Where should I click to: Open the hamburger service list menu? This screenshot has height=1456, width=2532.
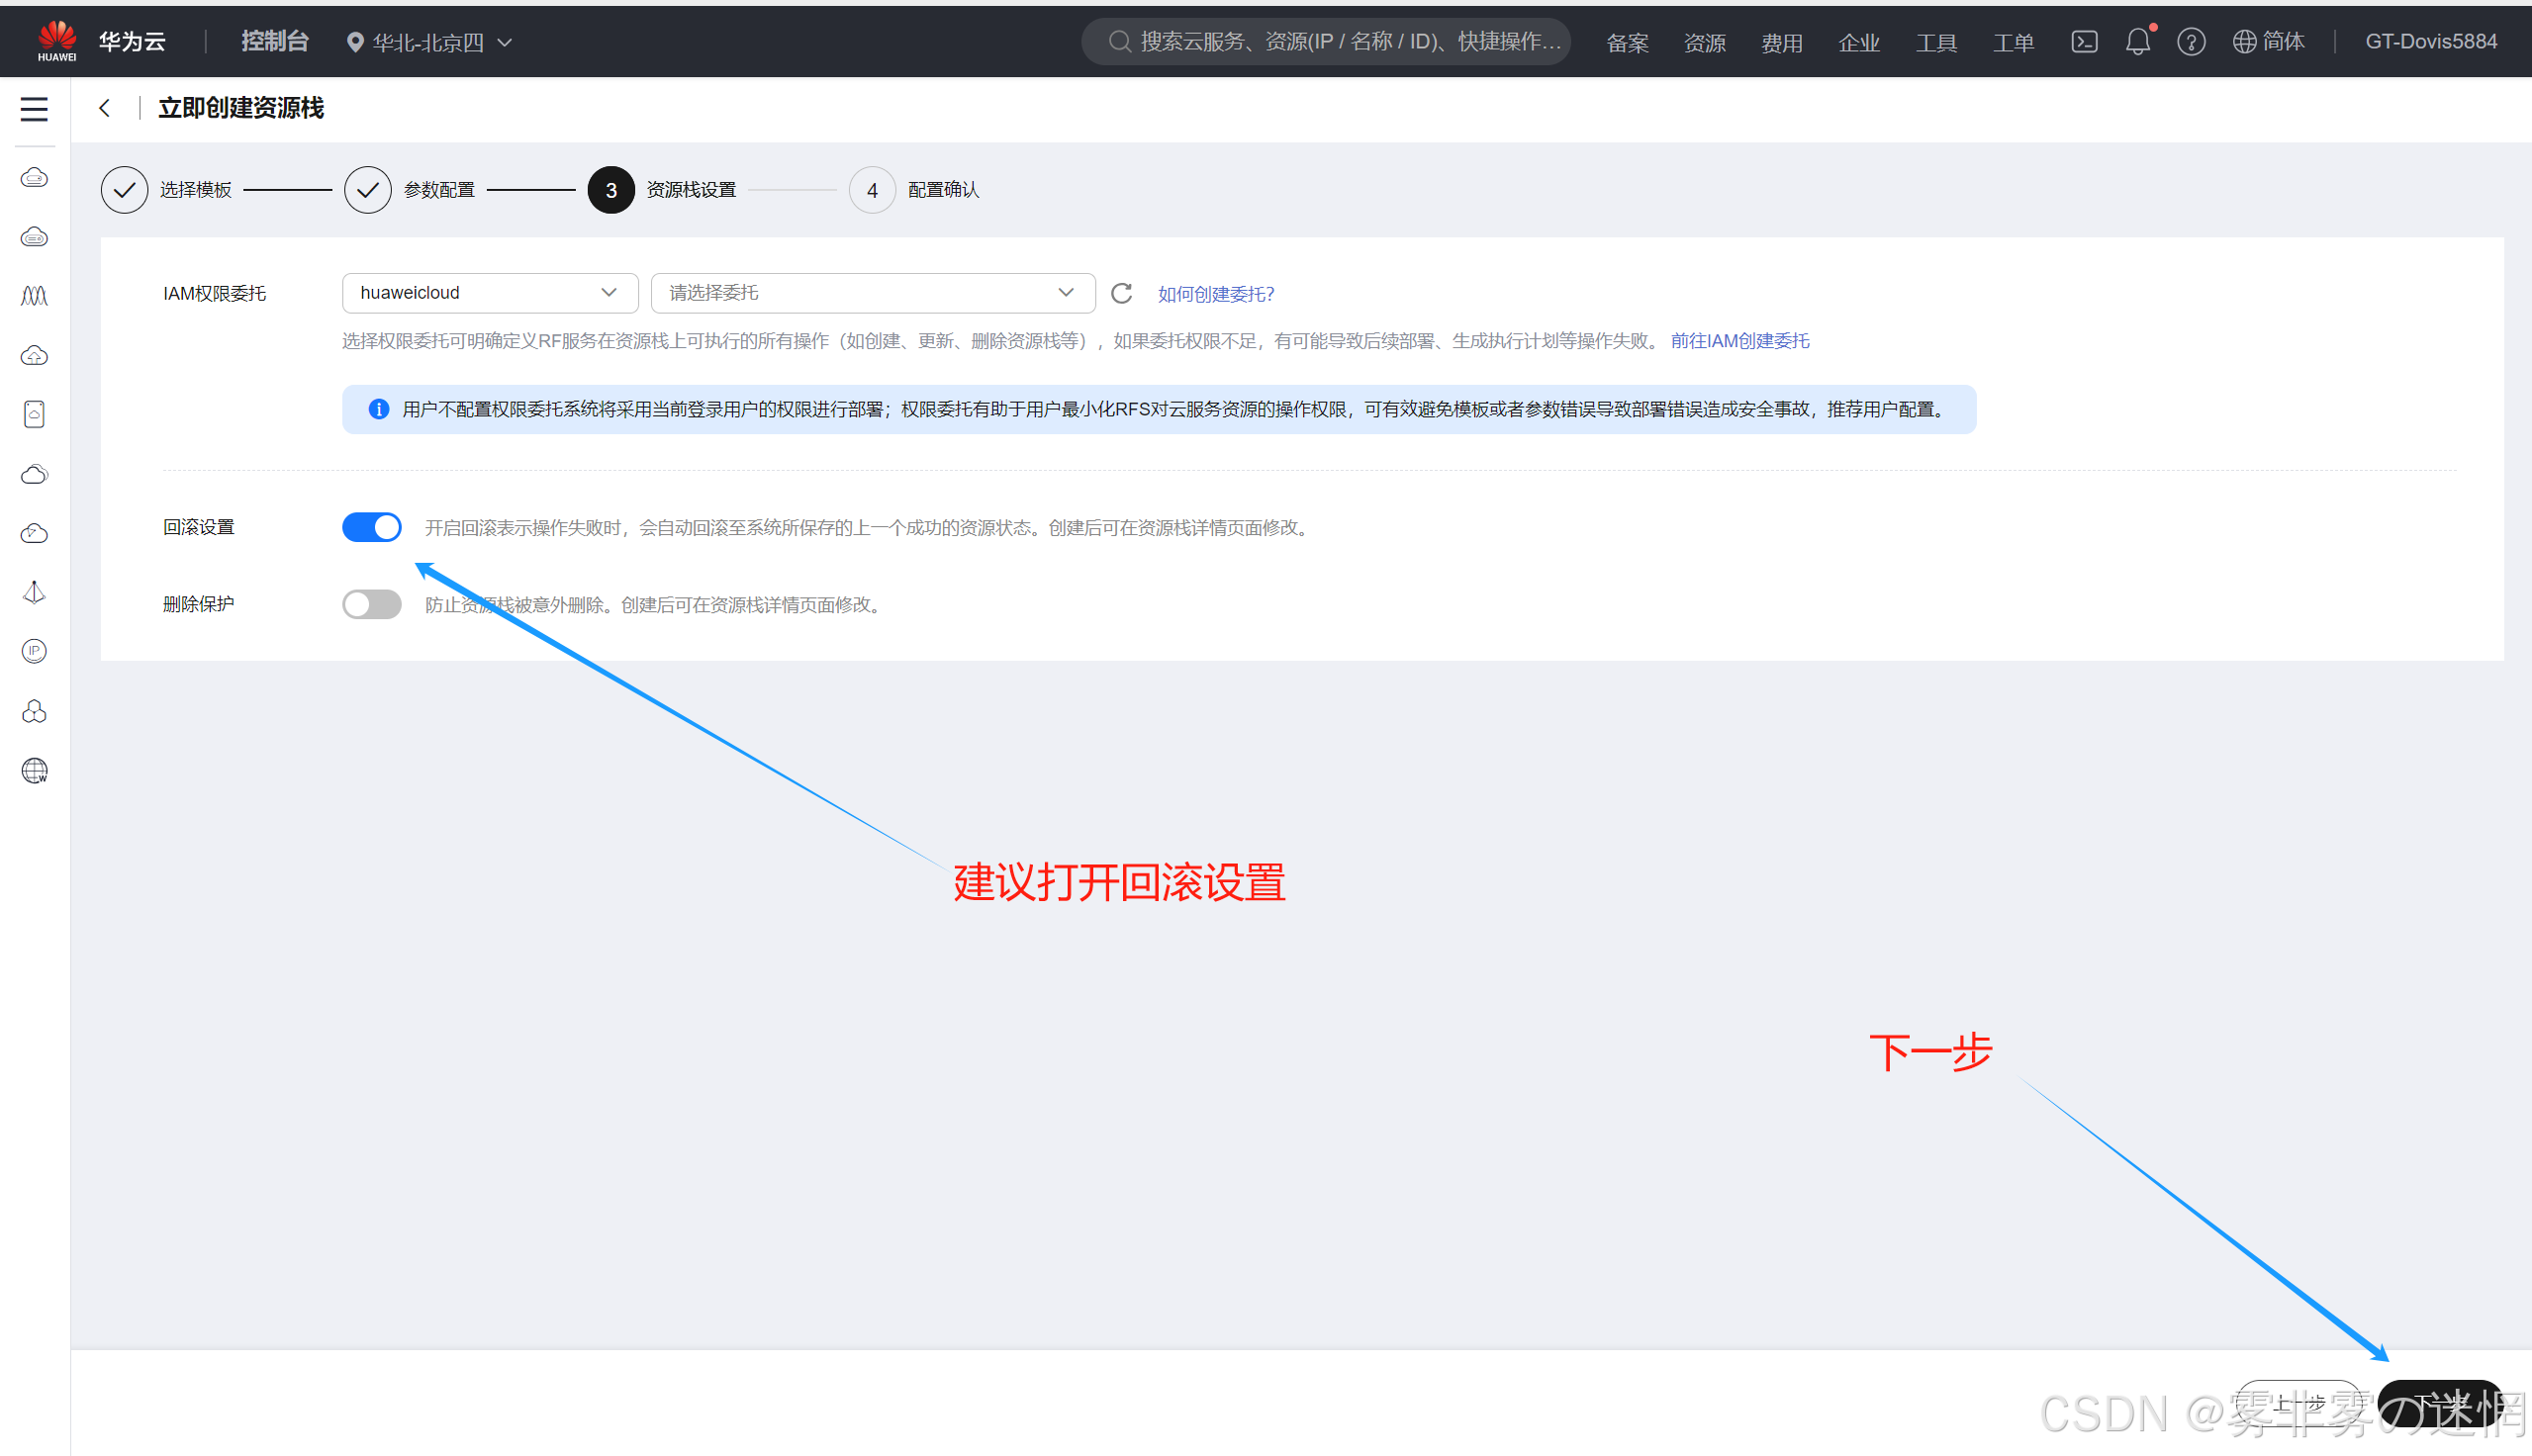pos(34,109)
